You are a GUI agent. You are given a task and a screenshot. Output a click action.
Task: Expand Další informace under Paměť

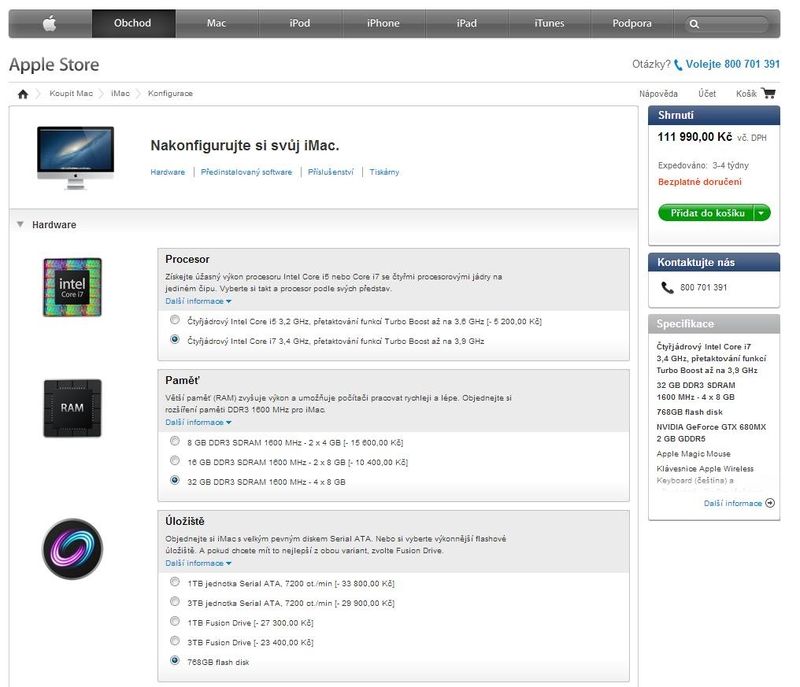[x=198, y=423]
